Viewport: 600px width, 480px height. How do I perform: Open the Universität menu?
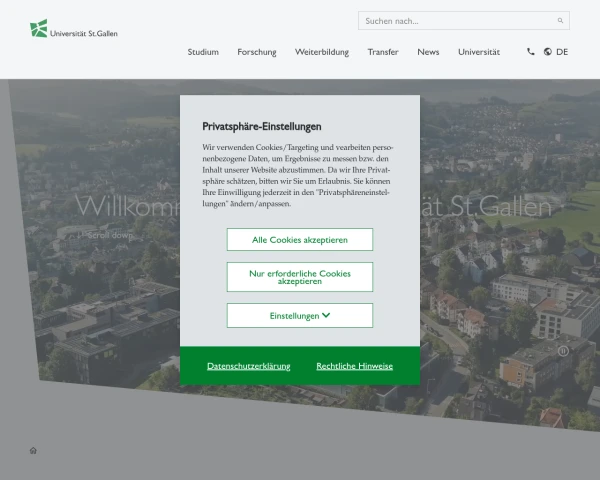click(x=479, y=52)
